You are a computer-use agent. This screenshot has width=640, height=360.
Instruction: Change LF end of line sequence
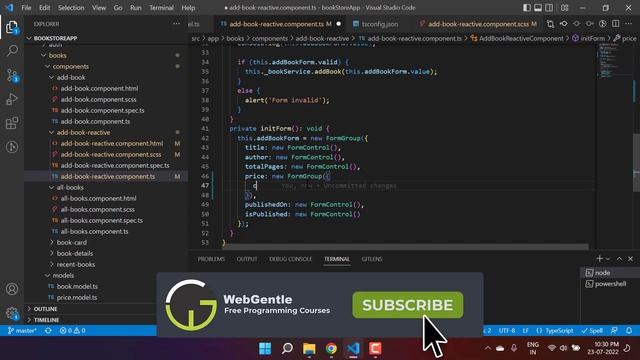point(525,331)
